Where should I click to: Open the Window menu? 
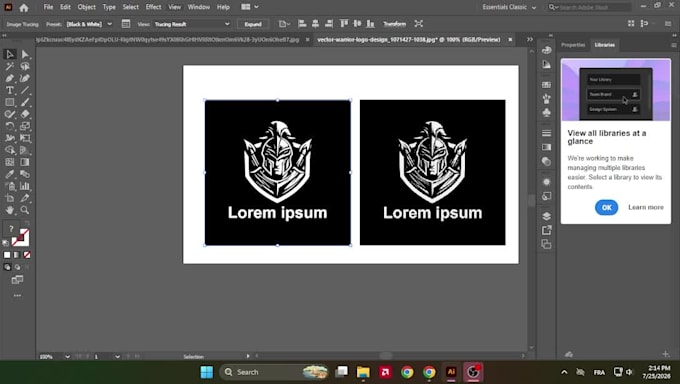(199, 7)
